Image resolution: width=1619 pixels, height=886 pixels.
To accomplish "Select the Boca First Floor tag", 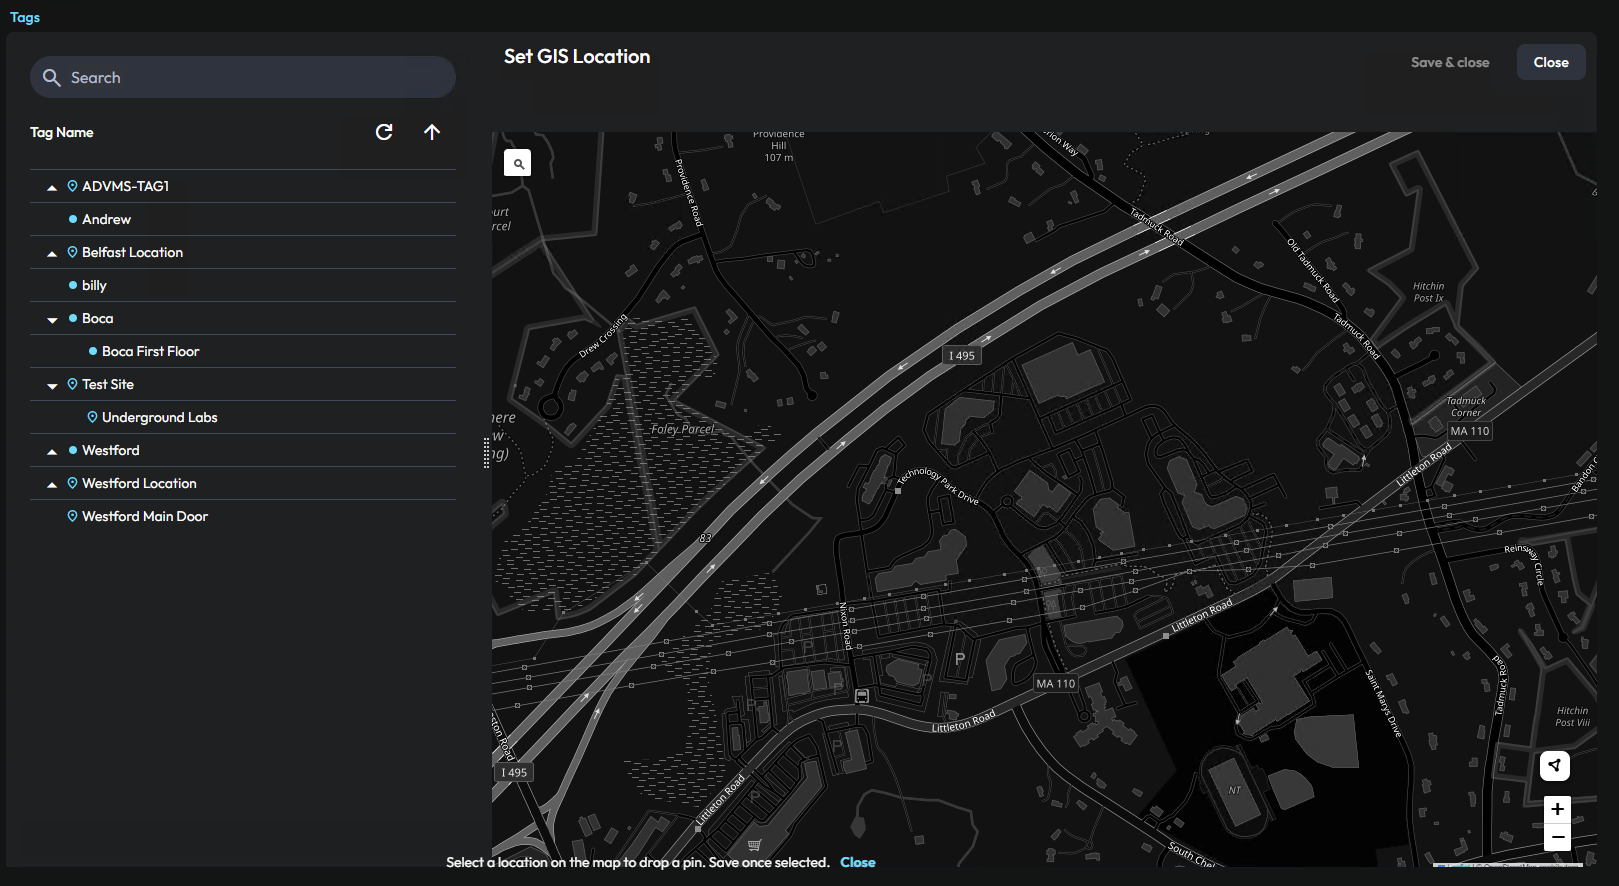I will (151, 351).
